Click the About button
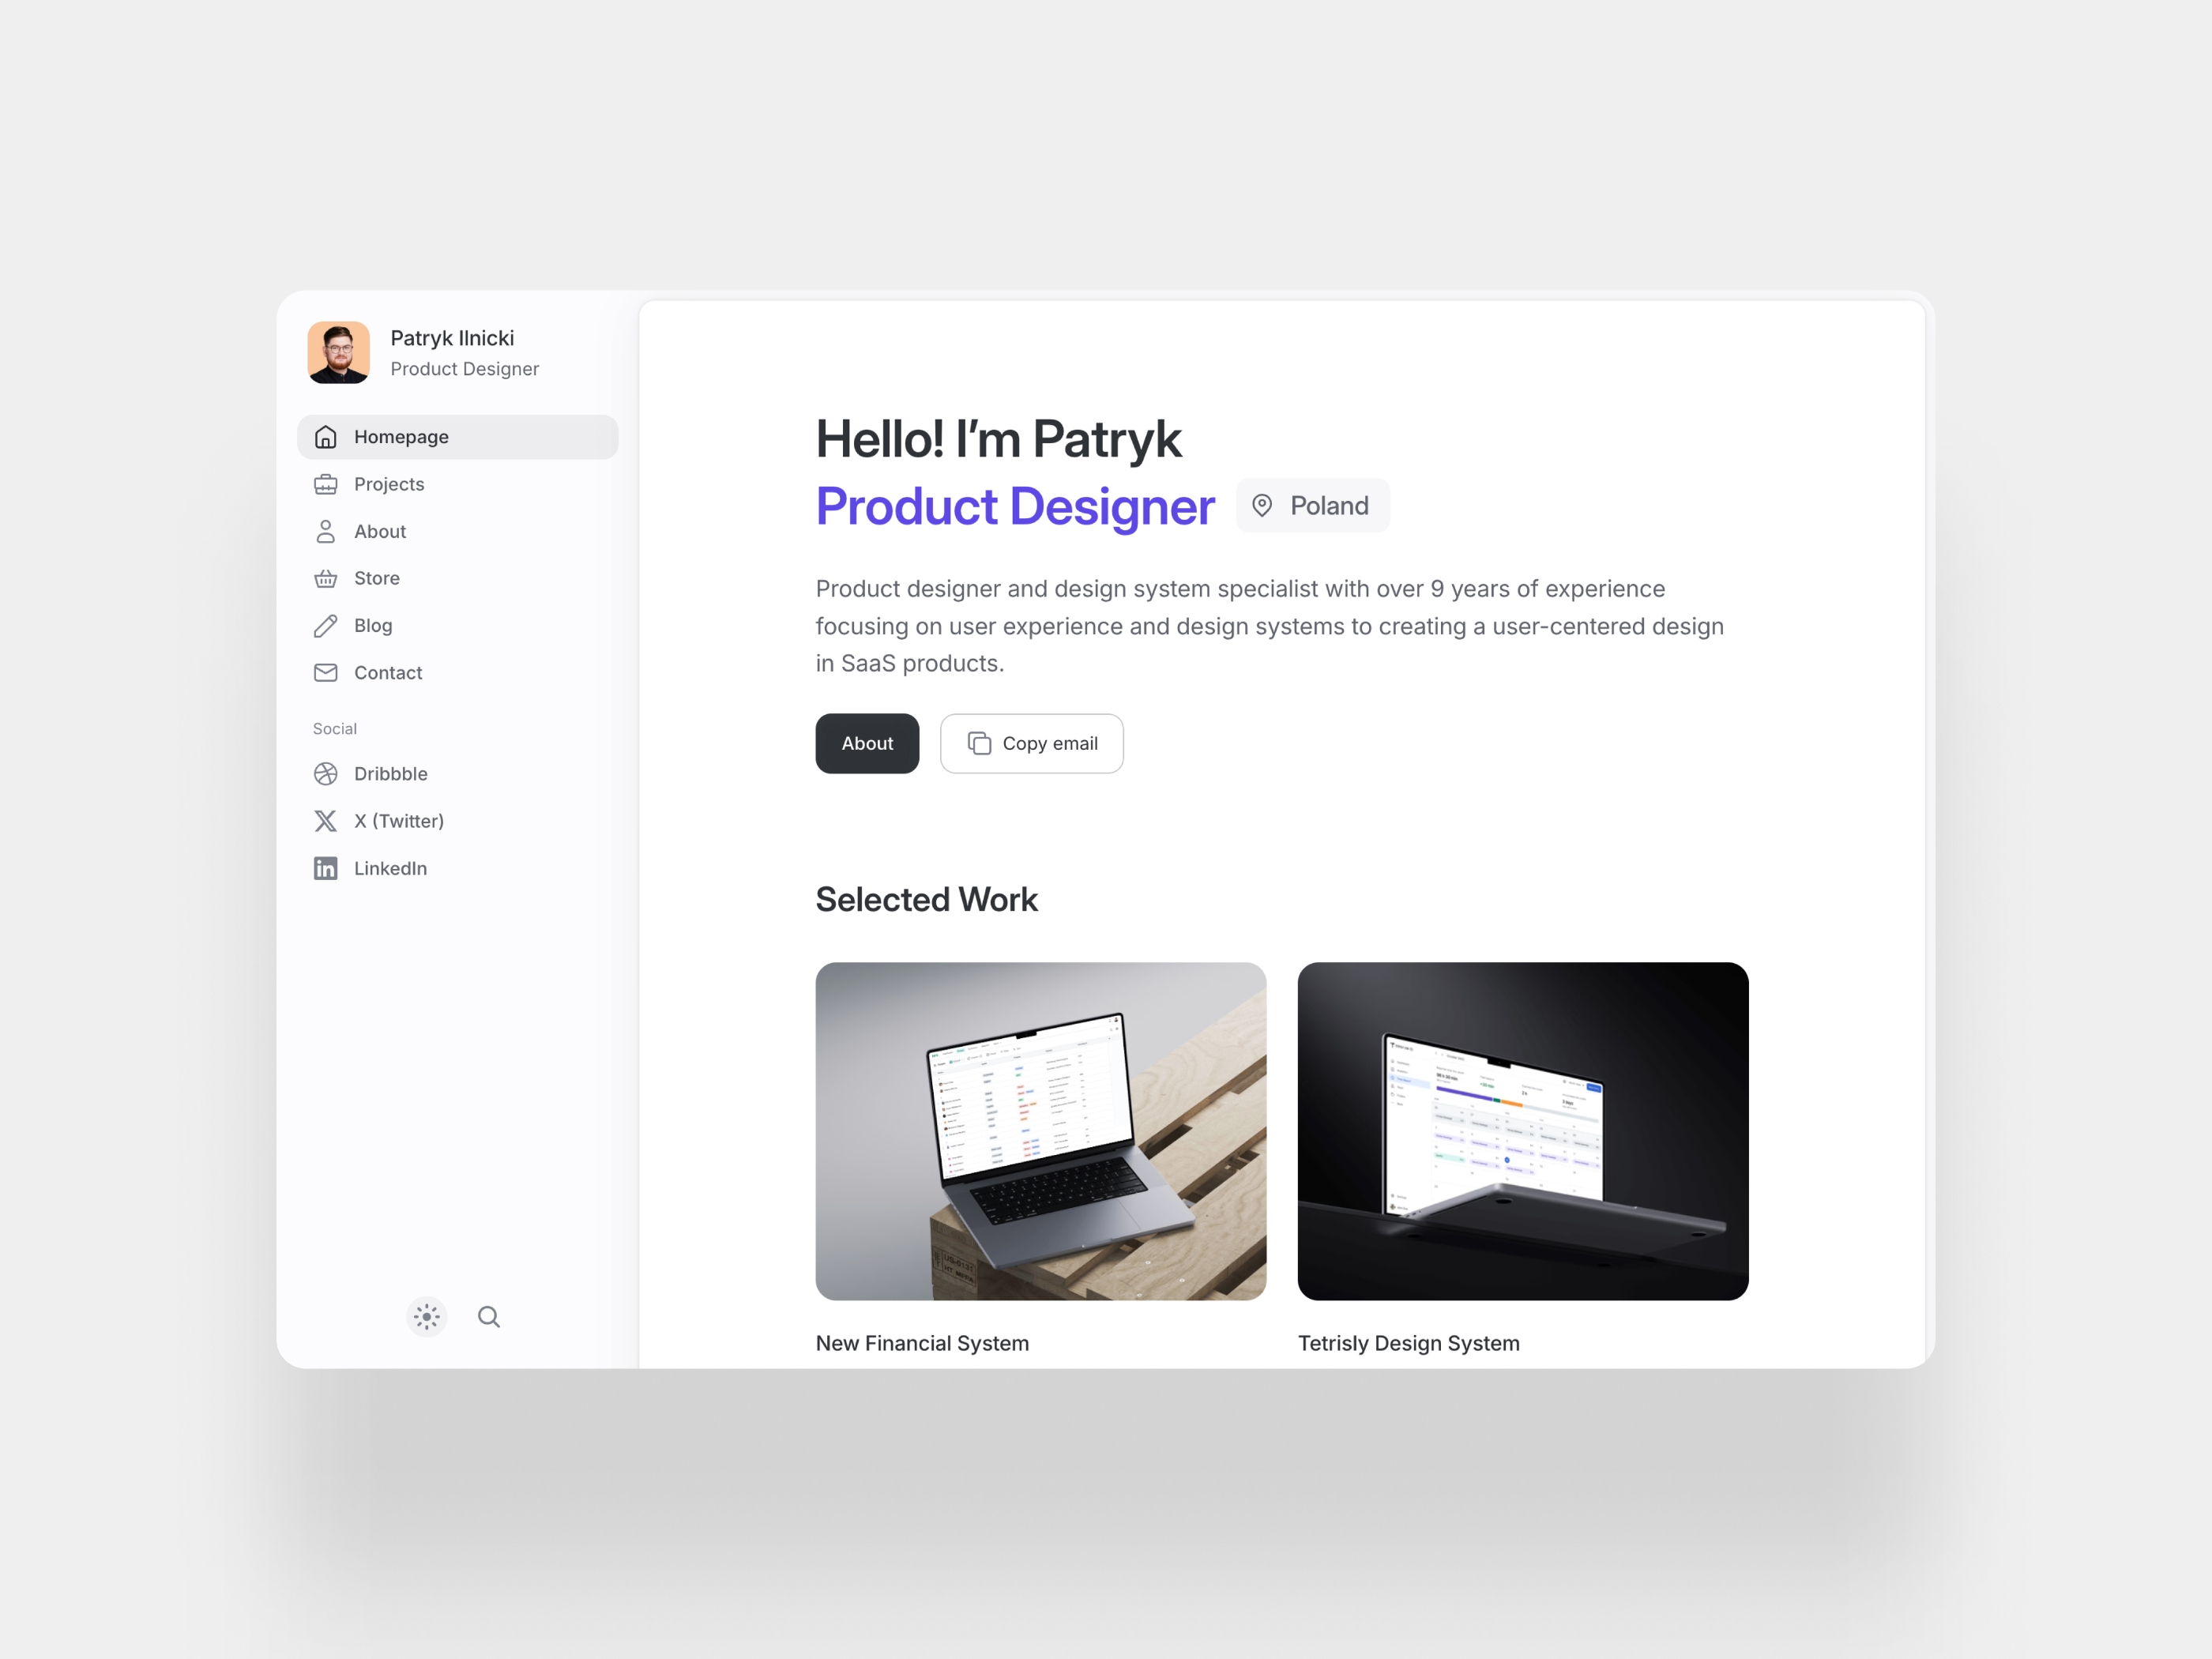Image resolution: width=2212 pixels, height=1659 pixels. 866,743
